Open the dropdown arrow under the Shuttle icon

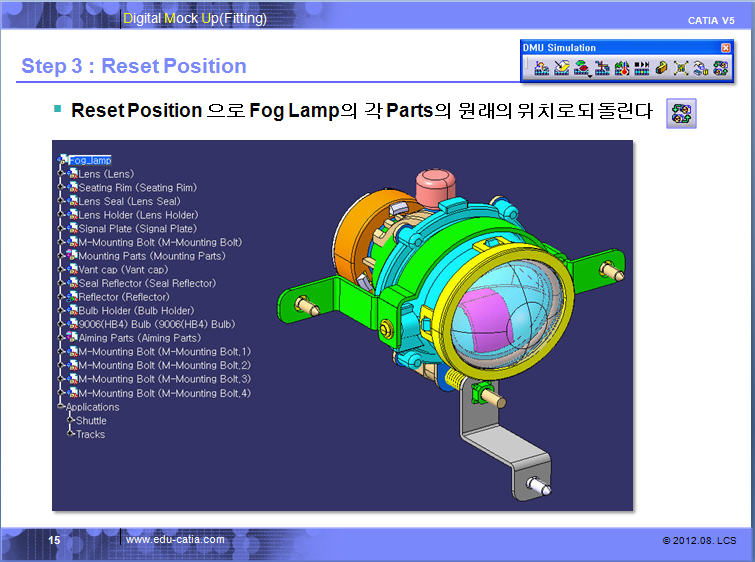click(588, 75)
